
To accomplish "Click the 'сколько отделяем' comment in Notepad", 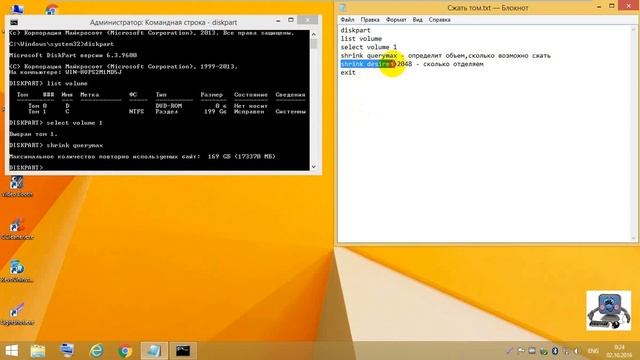I will click(453, 64).
